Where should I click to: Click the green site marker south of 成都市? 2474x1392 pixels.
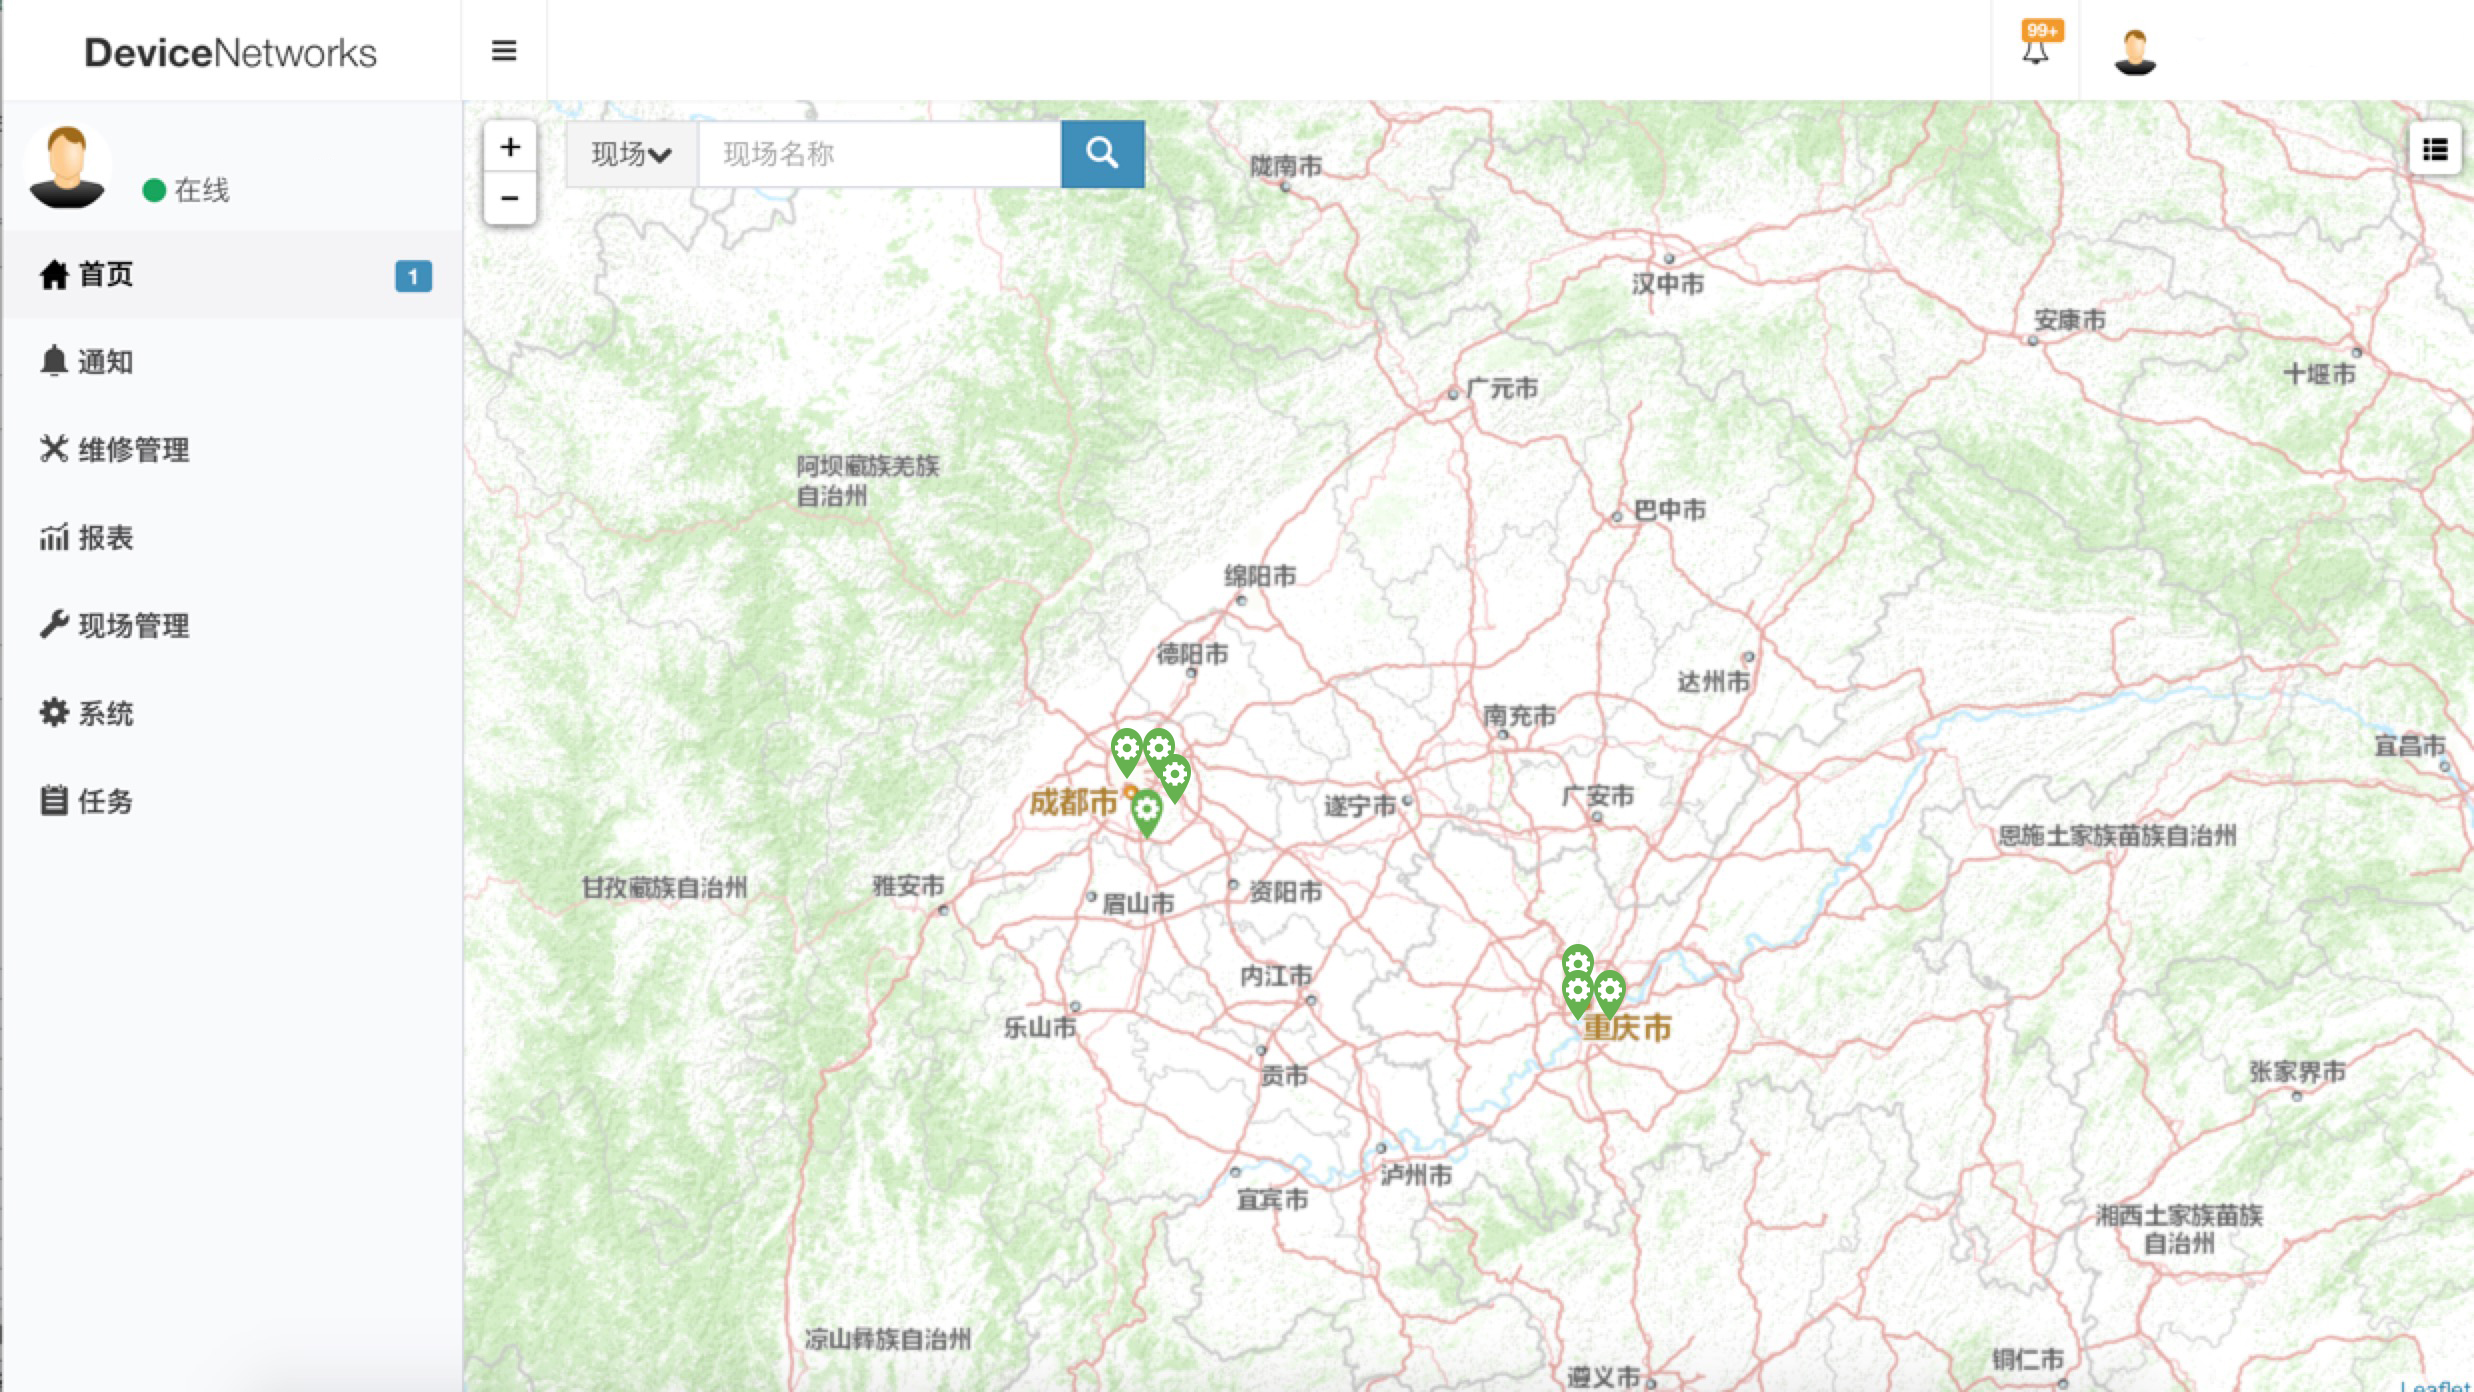pyautogui.click(x=1147, y=810)
